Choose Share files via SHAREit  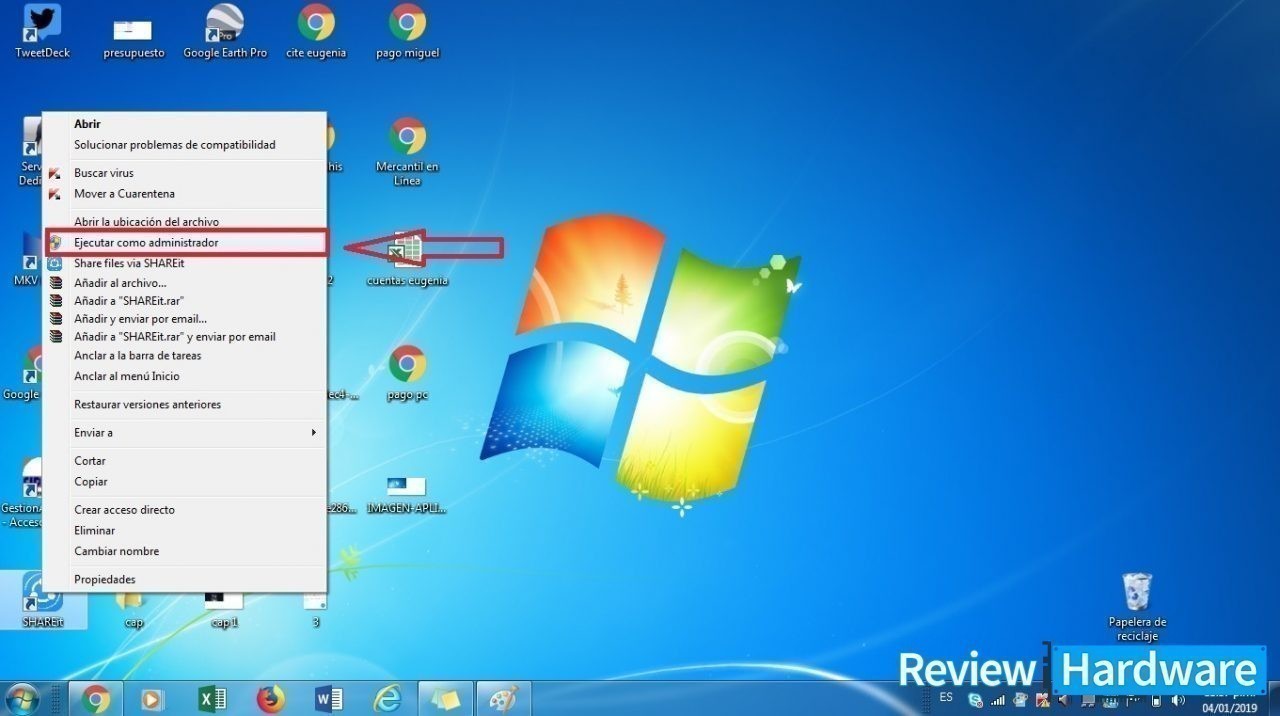click(x=186, y=264)
